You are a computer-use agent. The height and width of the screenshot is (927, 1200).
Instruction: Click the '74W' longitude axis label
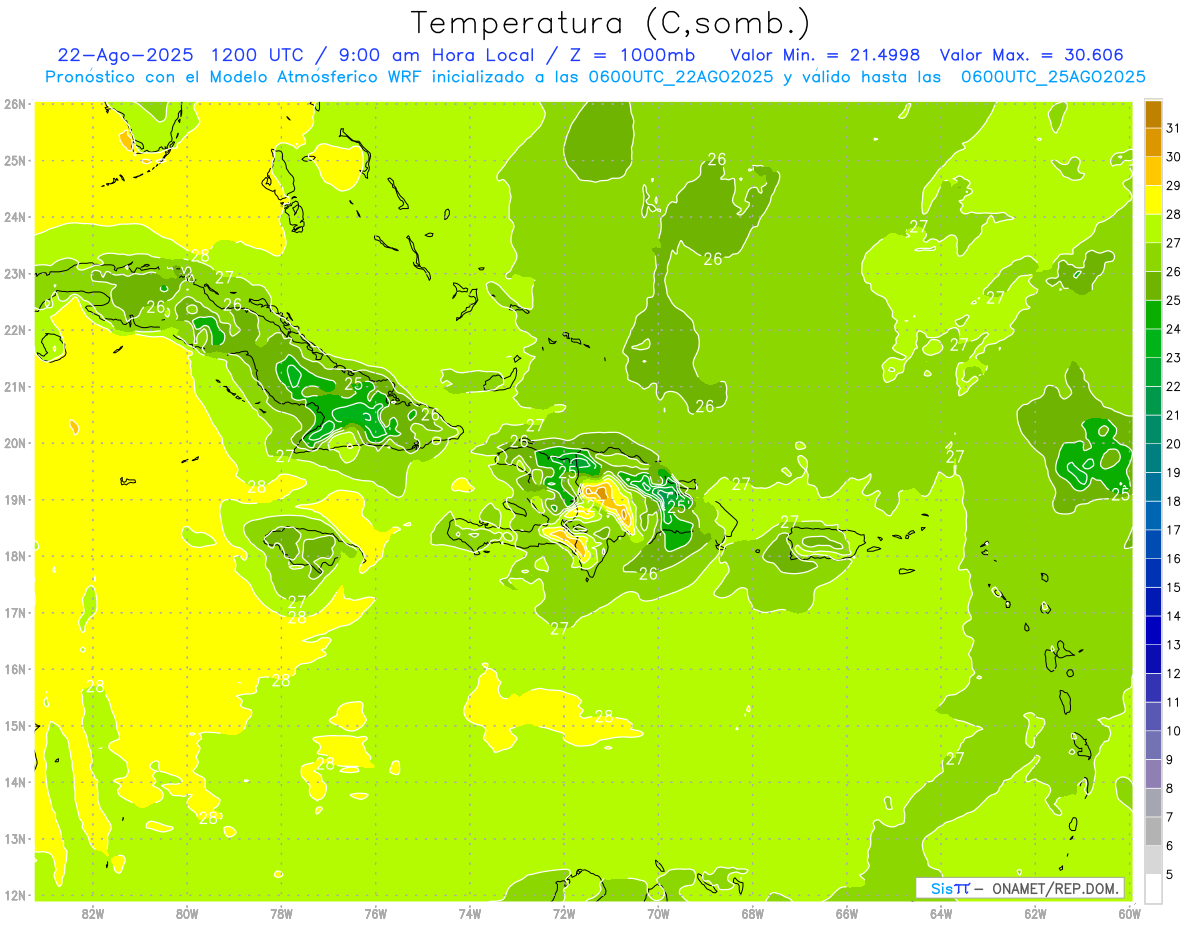(x=470, y=913)
